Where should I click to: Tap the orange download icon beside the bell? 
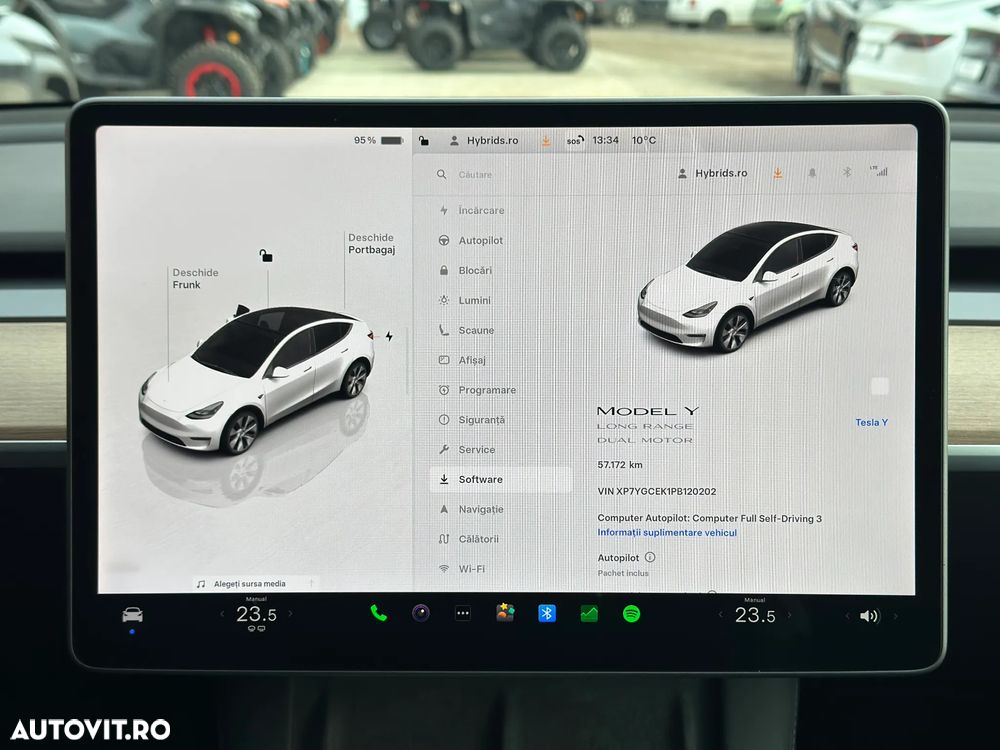coord(778,173)
